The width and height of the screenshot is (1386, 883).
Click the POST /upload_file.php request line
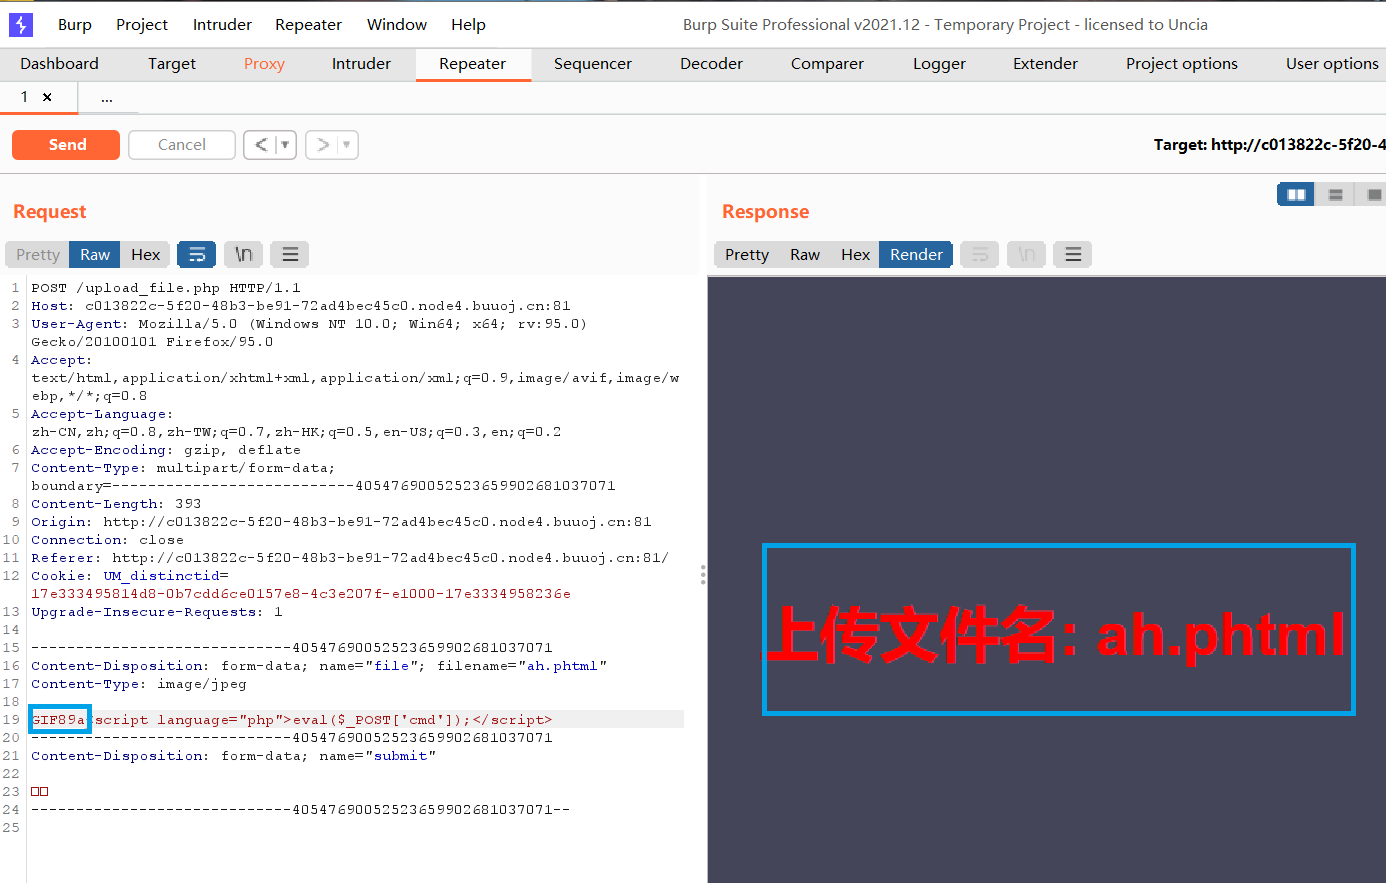166,288
